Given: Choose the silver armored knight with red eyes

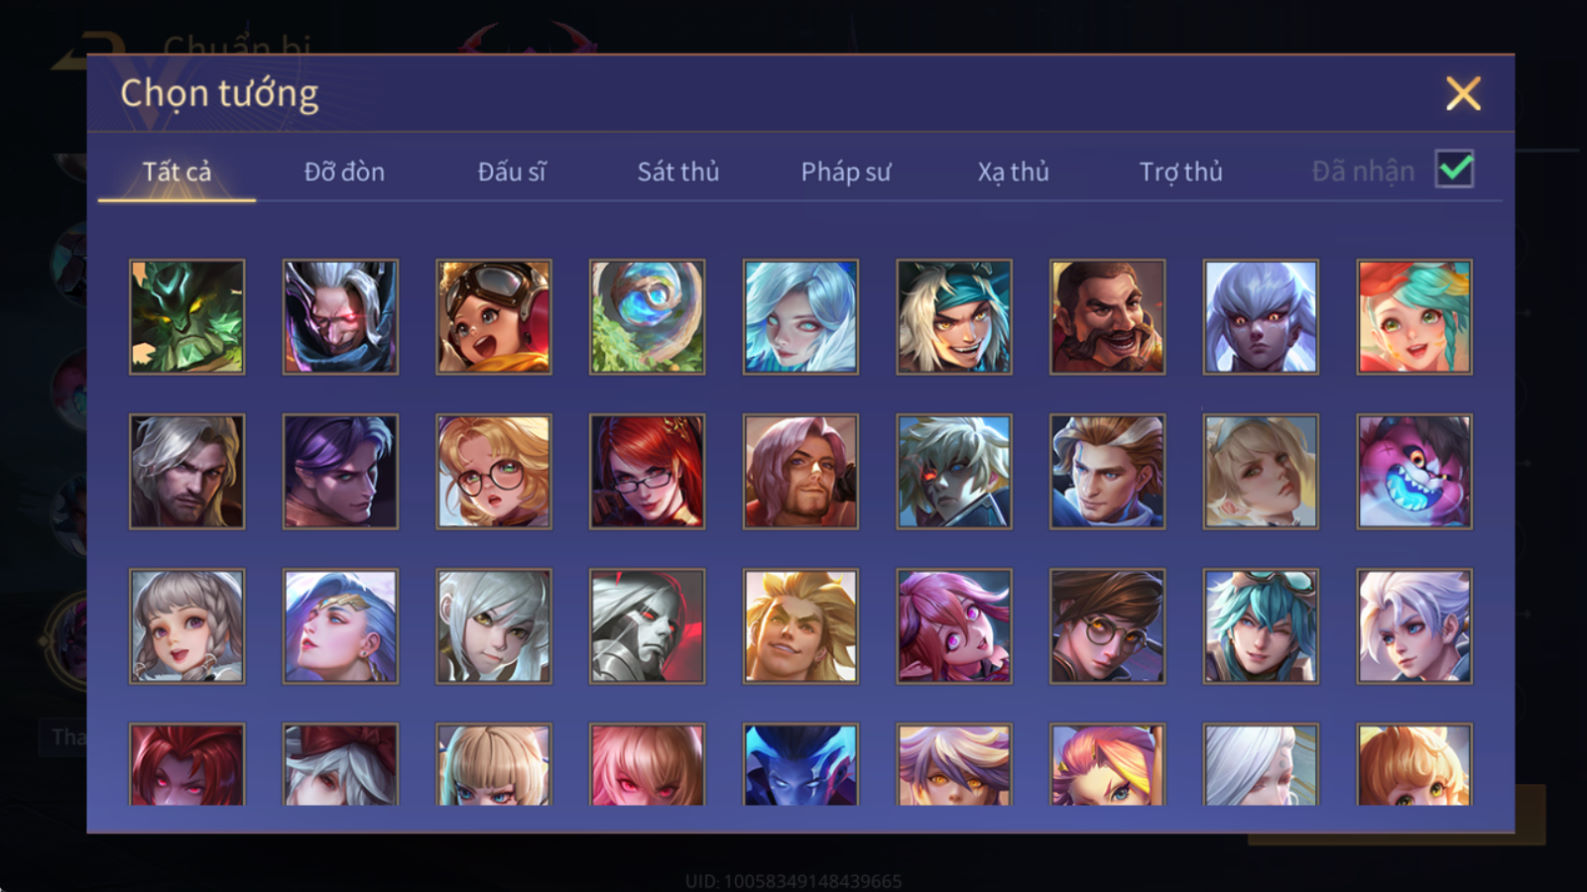Looking at the screenshot, I should [647, 626].
